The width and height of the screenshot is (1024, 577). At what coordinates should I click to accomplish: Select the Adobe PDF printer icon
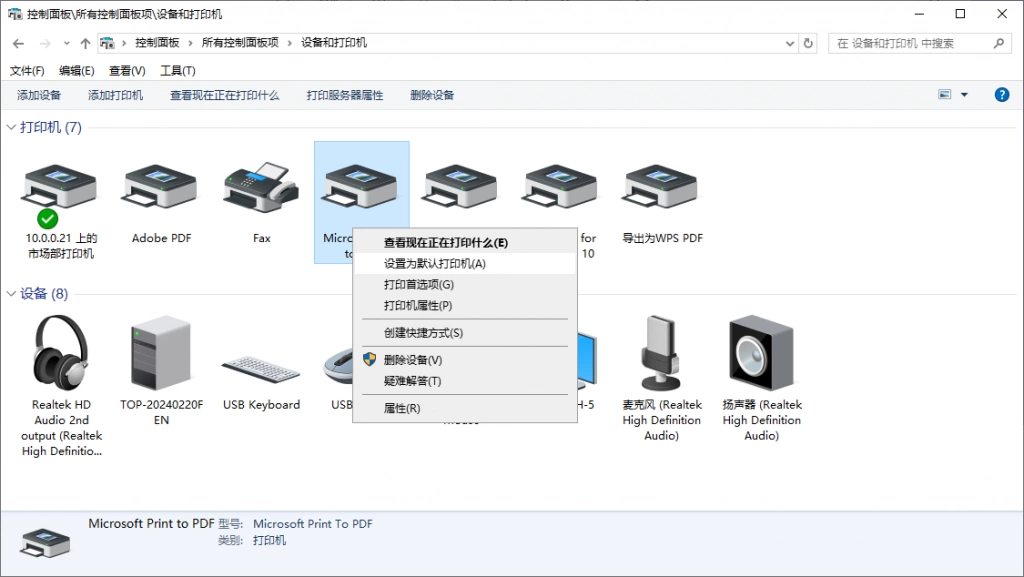click(x=160, y=187)
